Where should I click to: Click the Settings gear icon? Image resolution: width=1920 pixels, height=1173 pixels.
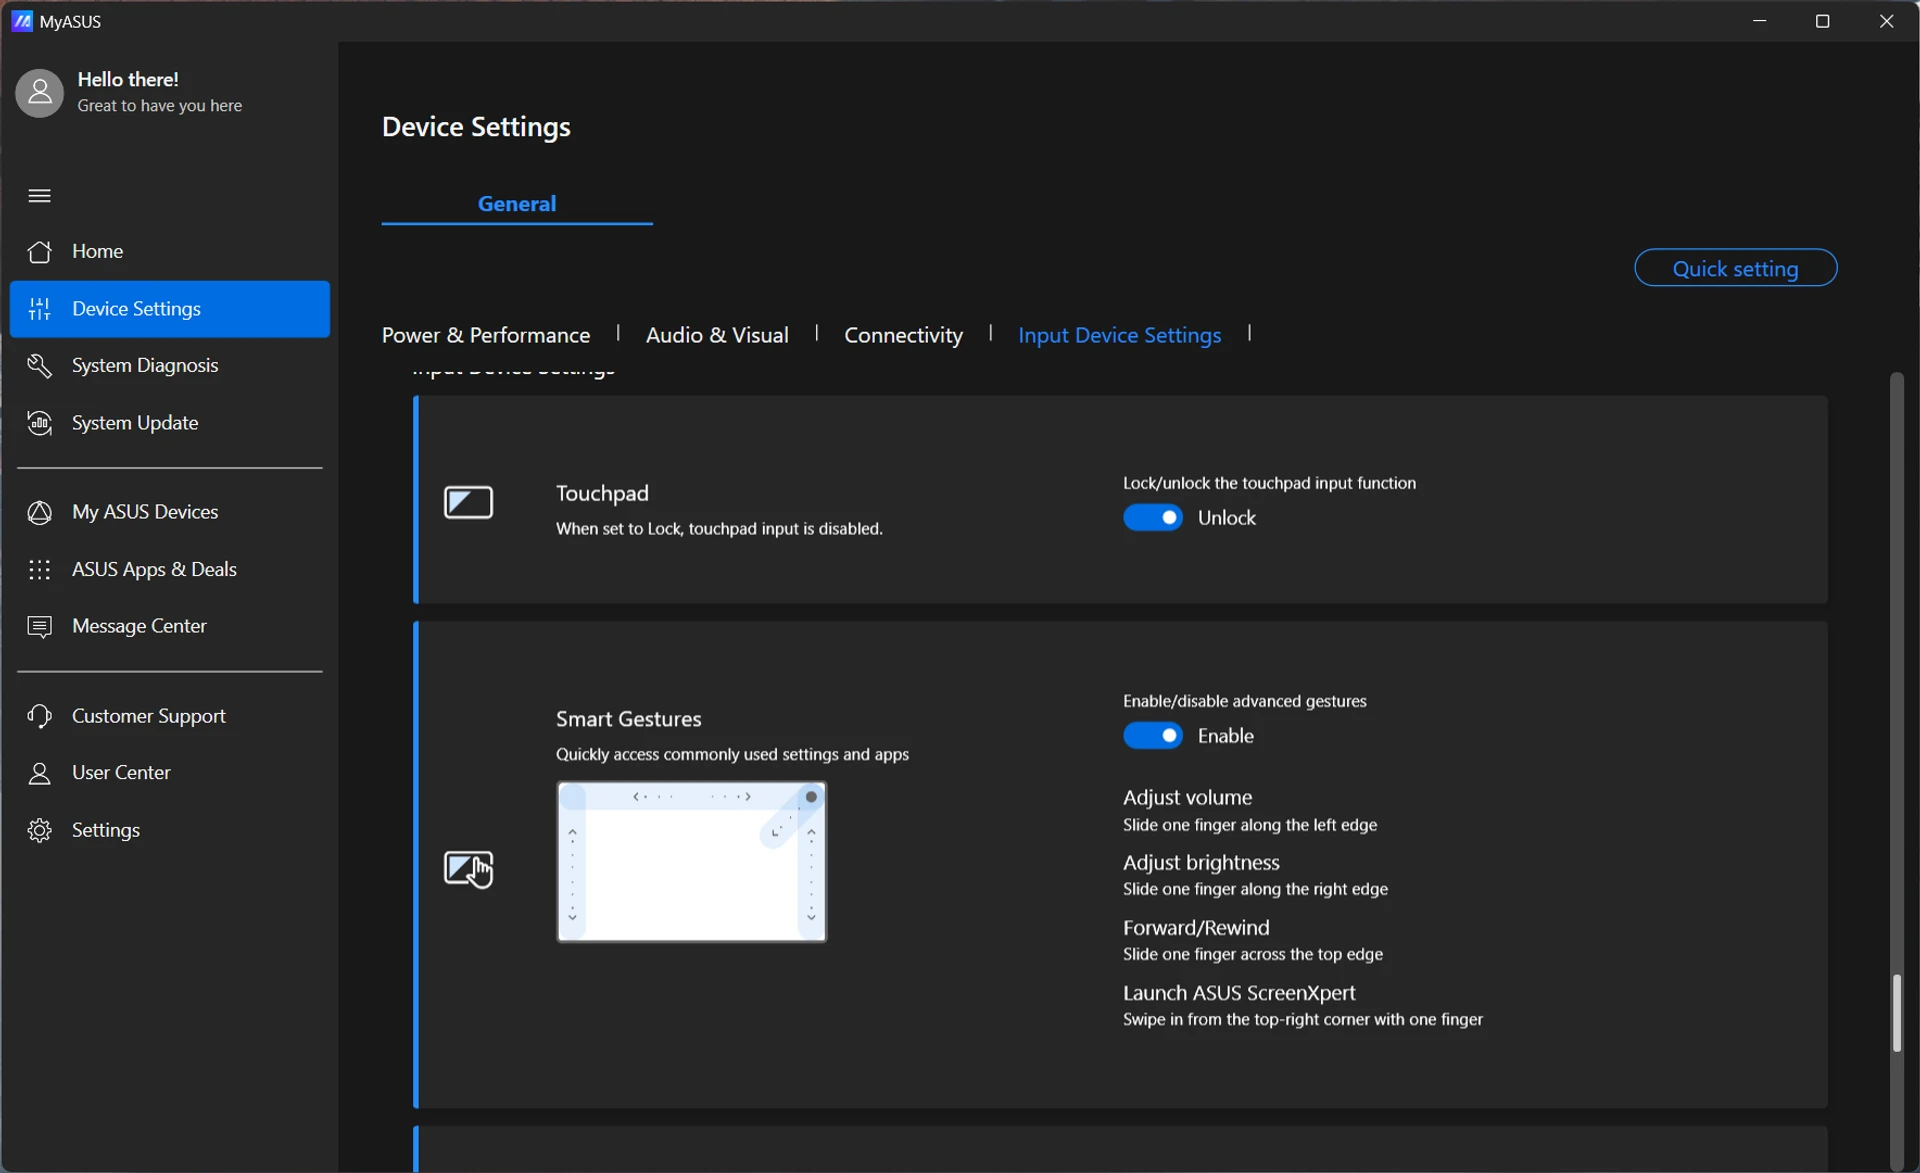coord(39,830)
